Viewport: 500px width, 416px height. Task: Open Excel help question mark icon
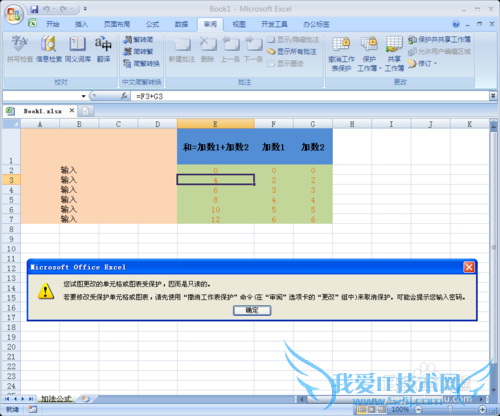(x=456, y=24)
